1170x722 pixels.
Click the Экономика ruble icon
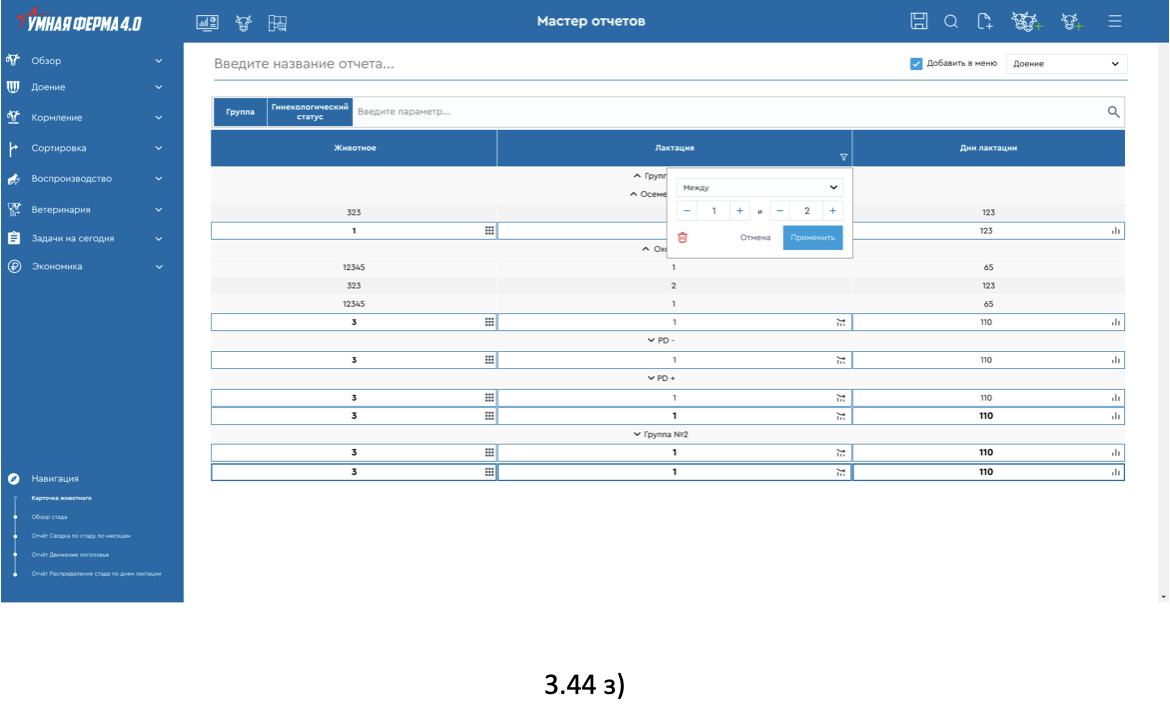click(x=13, y=266)
